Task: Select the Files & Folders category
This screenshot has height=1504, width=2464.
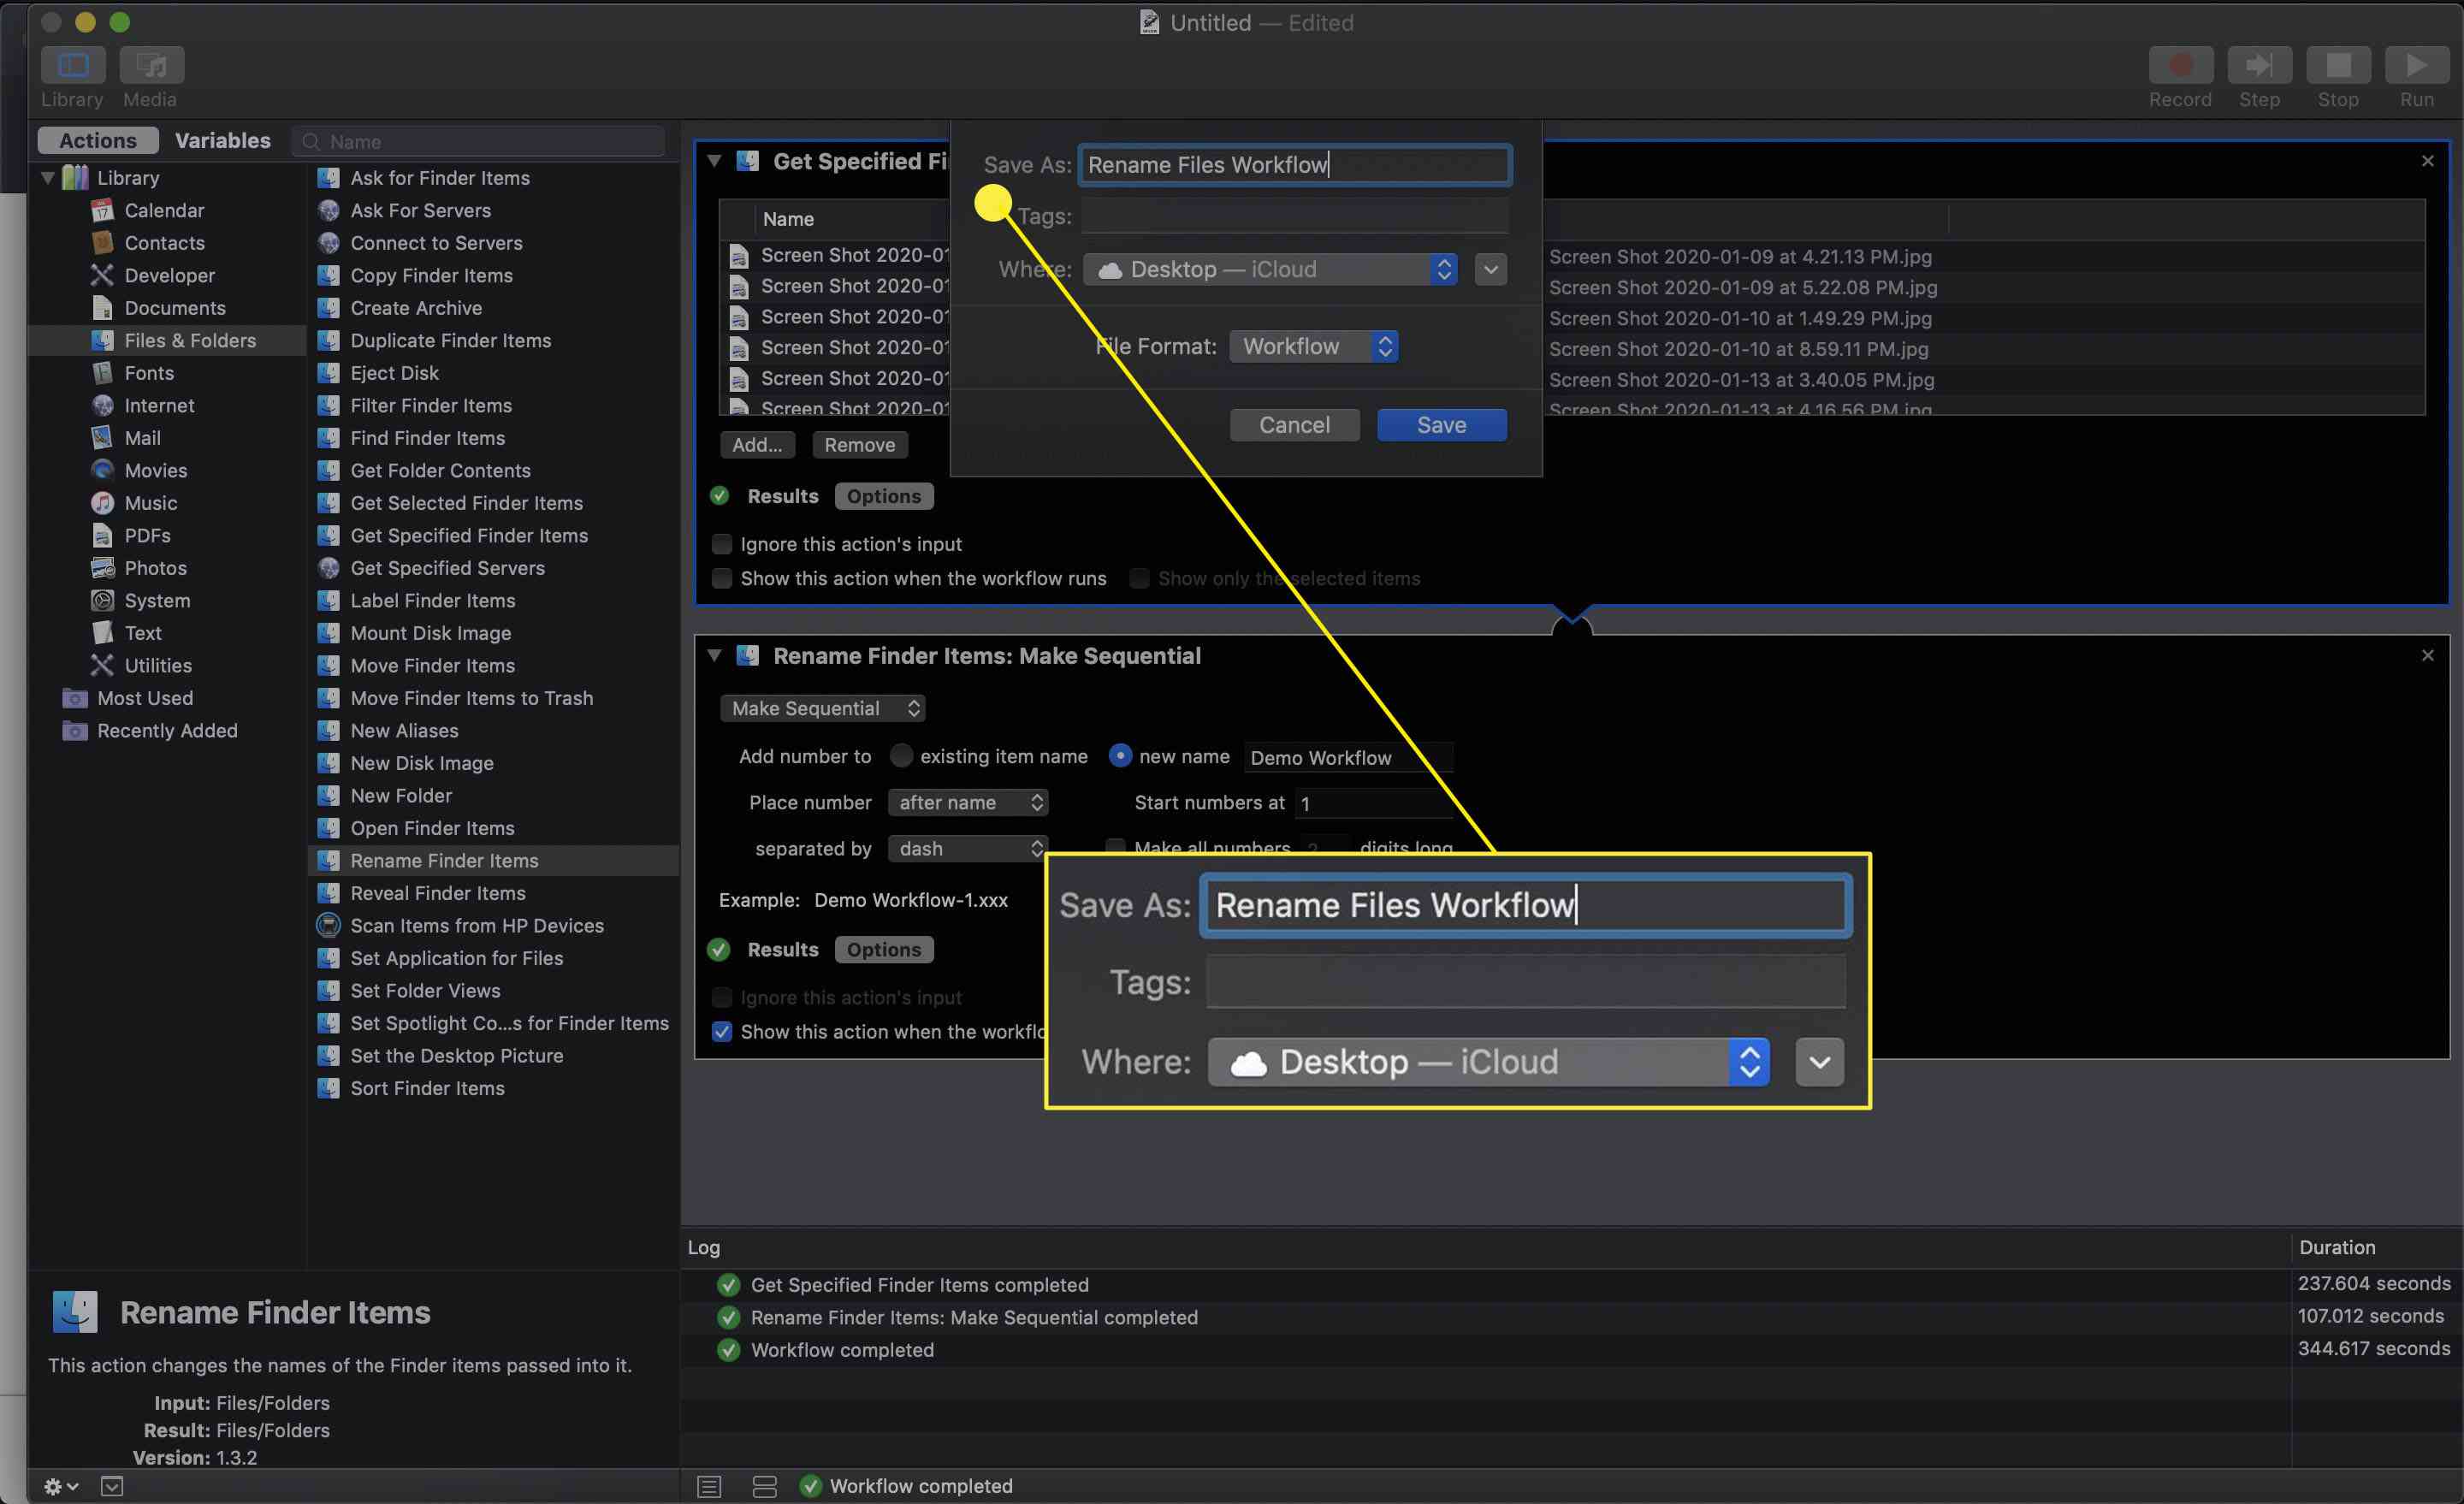Action: coord(168,340)
